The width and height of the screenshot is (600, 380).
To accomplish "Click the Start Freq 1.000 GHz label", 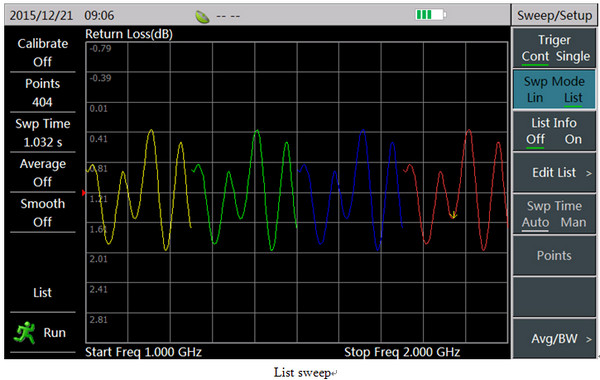I will point(143,352).
